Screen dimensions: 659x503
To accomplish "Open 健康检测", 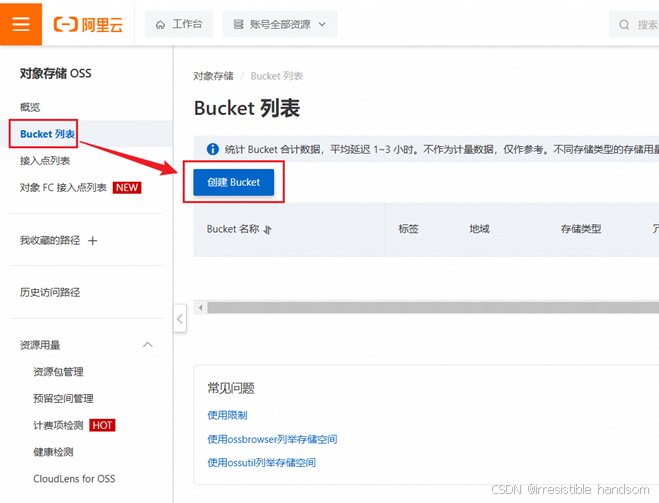I will click(53, 452).
